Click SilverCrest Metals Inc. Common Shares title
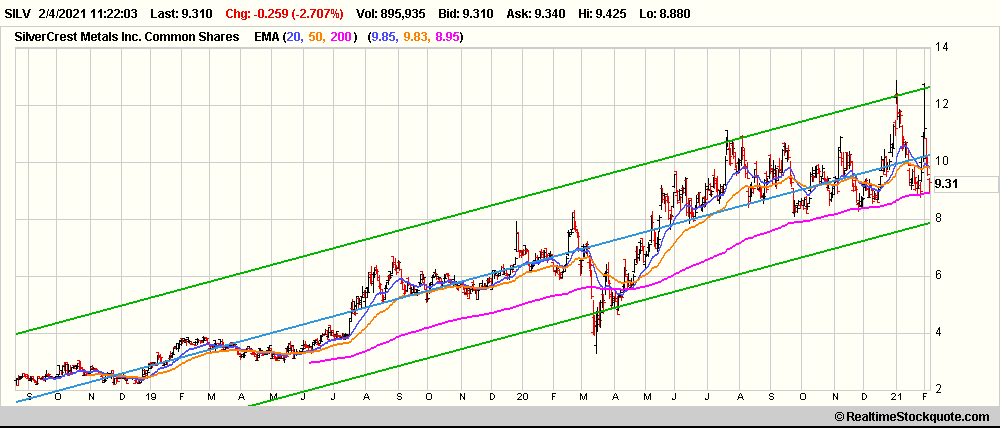The height and width of the screenshot is (428, 1000). click(126, 37)
